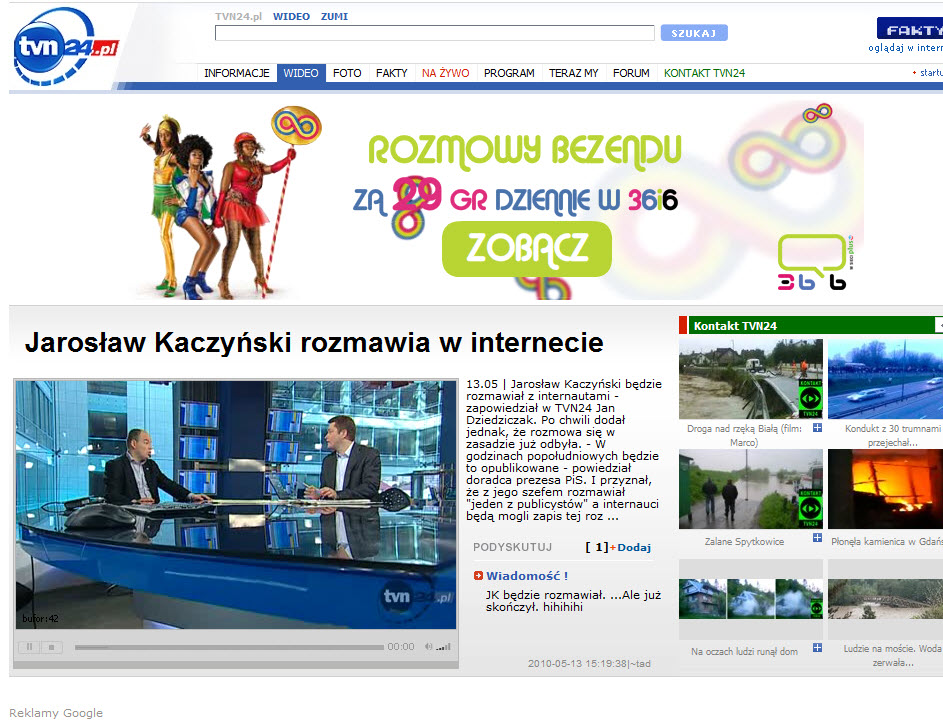
Task: Click comment text 'JK będzie rozmawiał'
Action: (x=573, y=601)
